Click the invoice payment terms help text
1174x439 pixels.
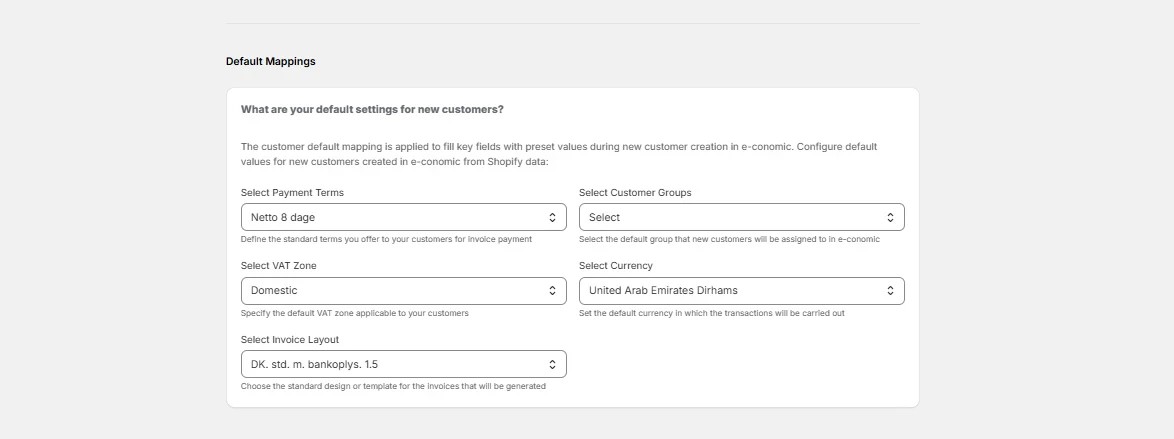(x=386, y=239)
